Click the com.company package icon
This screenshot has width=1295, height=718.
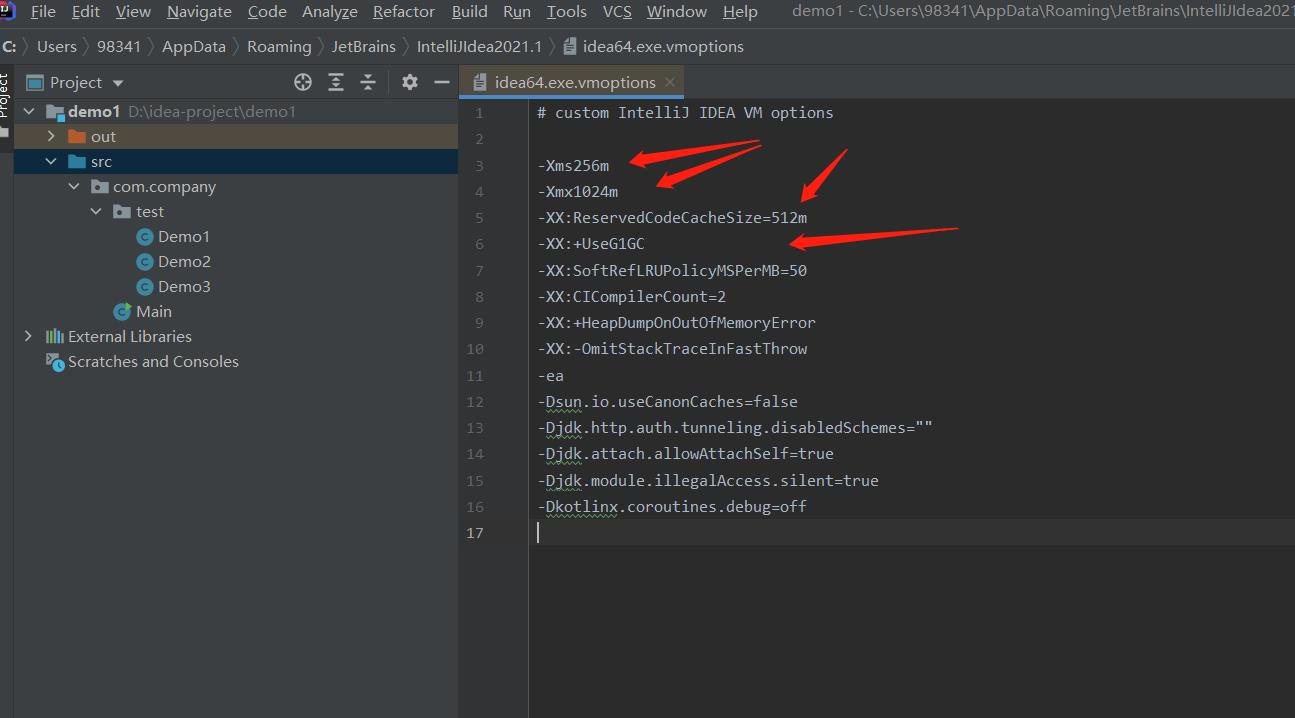pyautogui.click(x=99, y=187)
